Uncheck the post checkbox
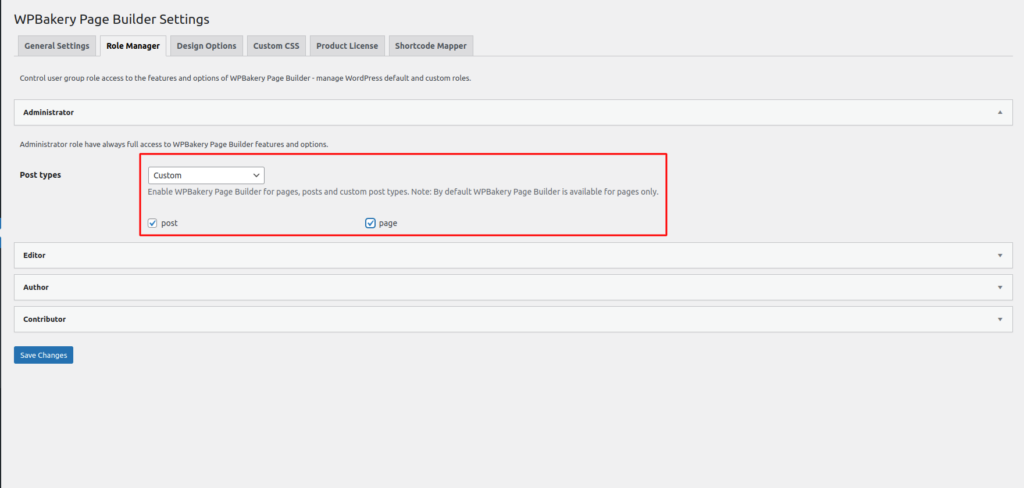Viewport: 1024px width, 488px height. tap(153, 223)
